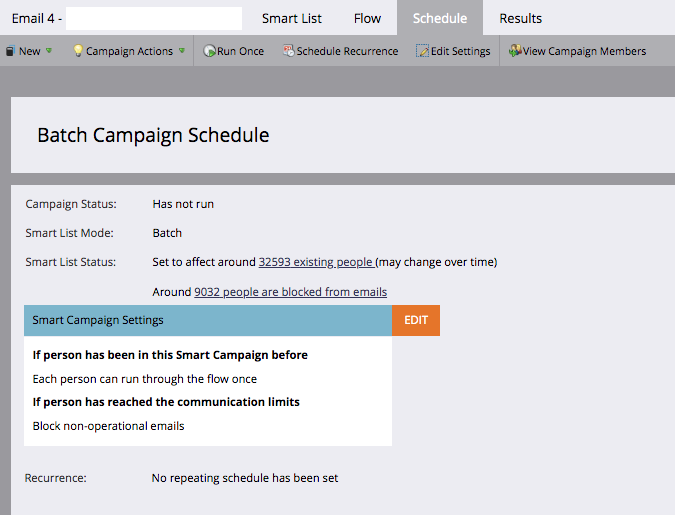Expand the New dropdown arrow
Viewport: 675px width, 515px height.
click(49, 51)
